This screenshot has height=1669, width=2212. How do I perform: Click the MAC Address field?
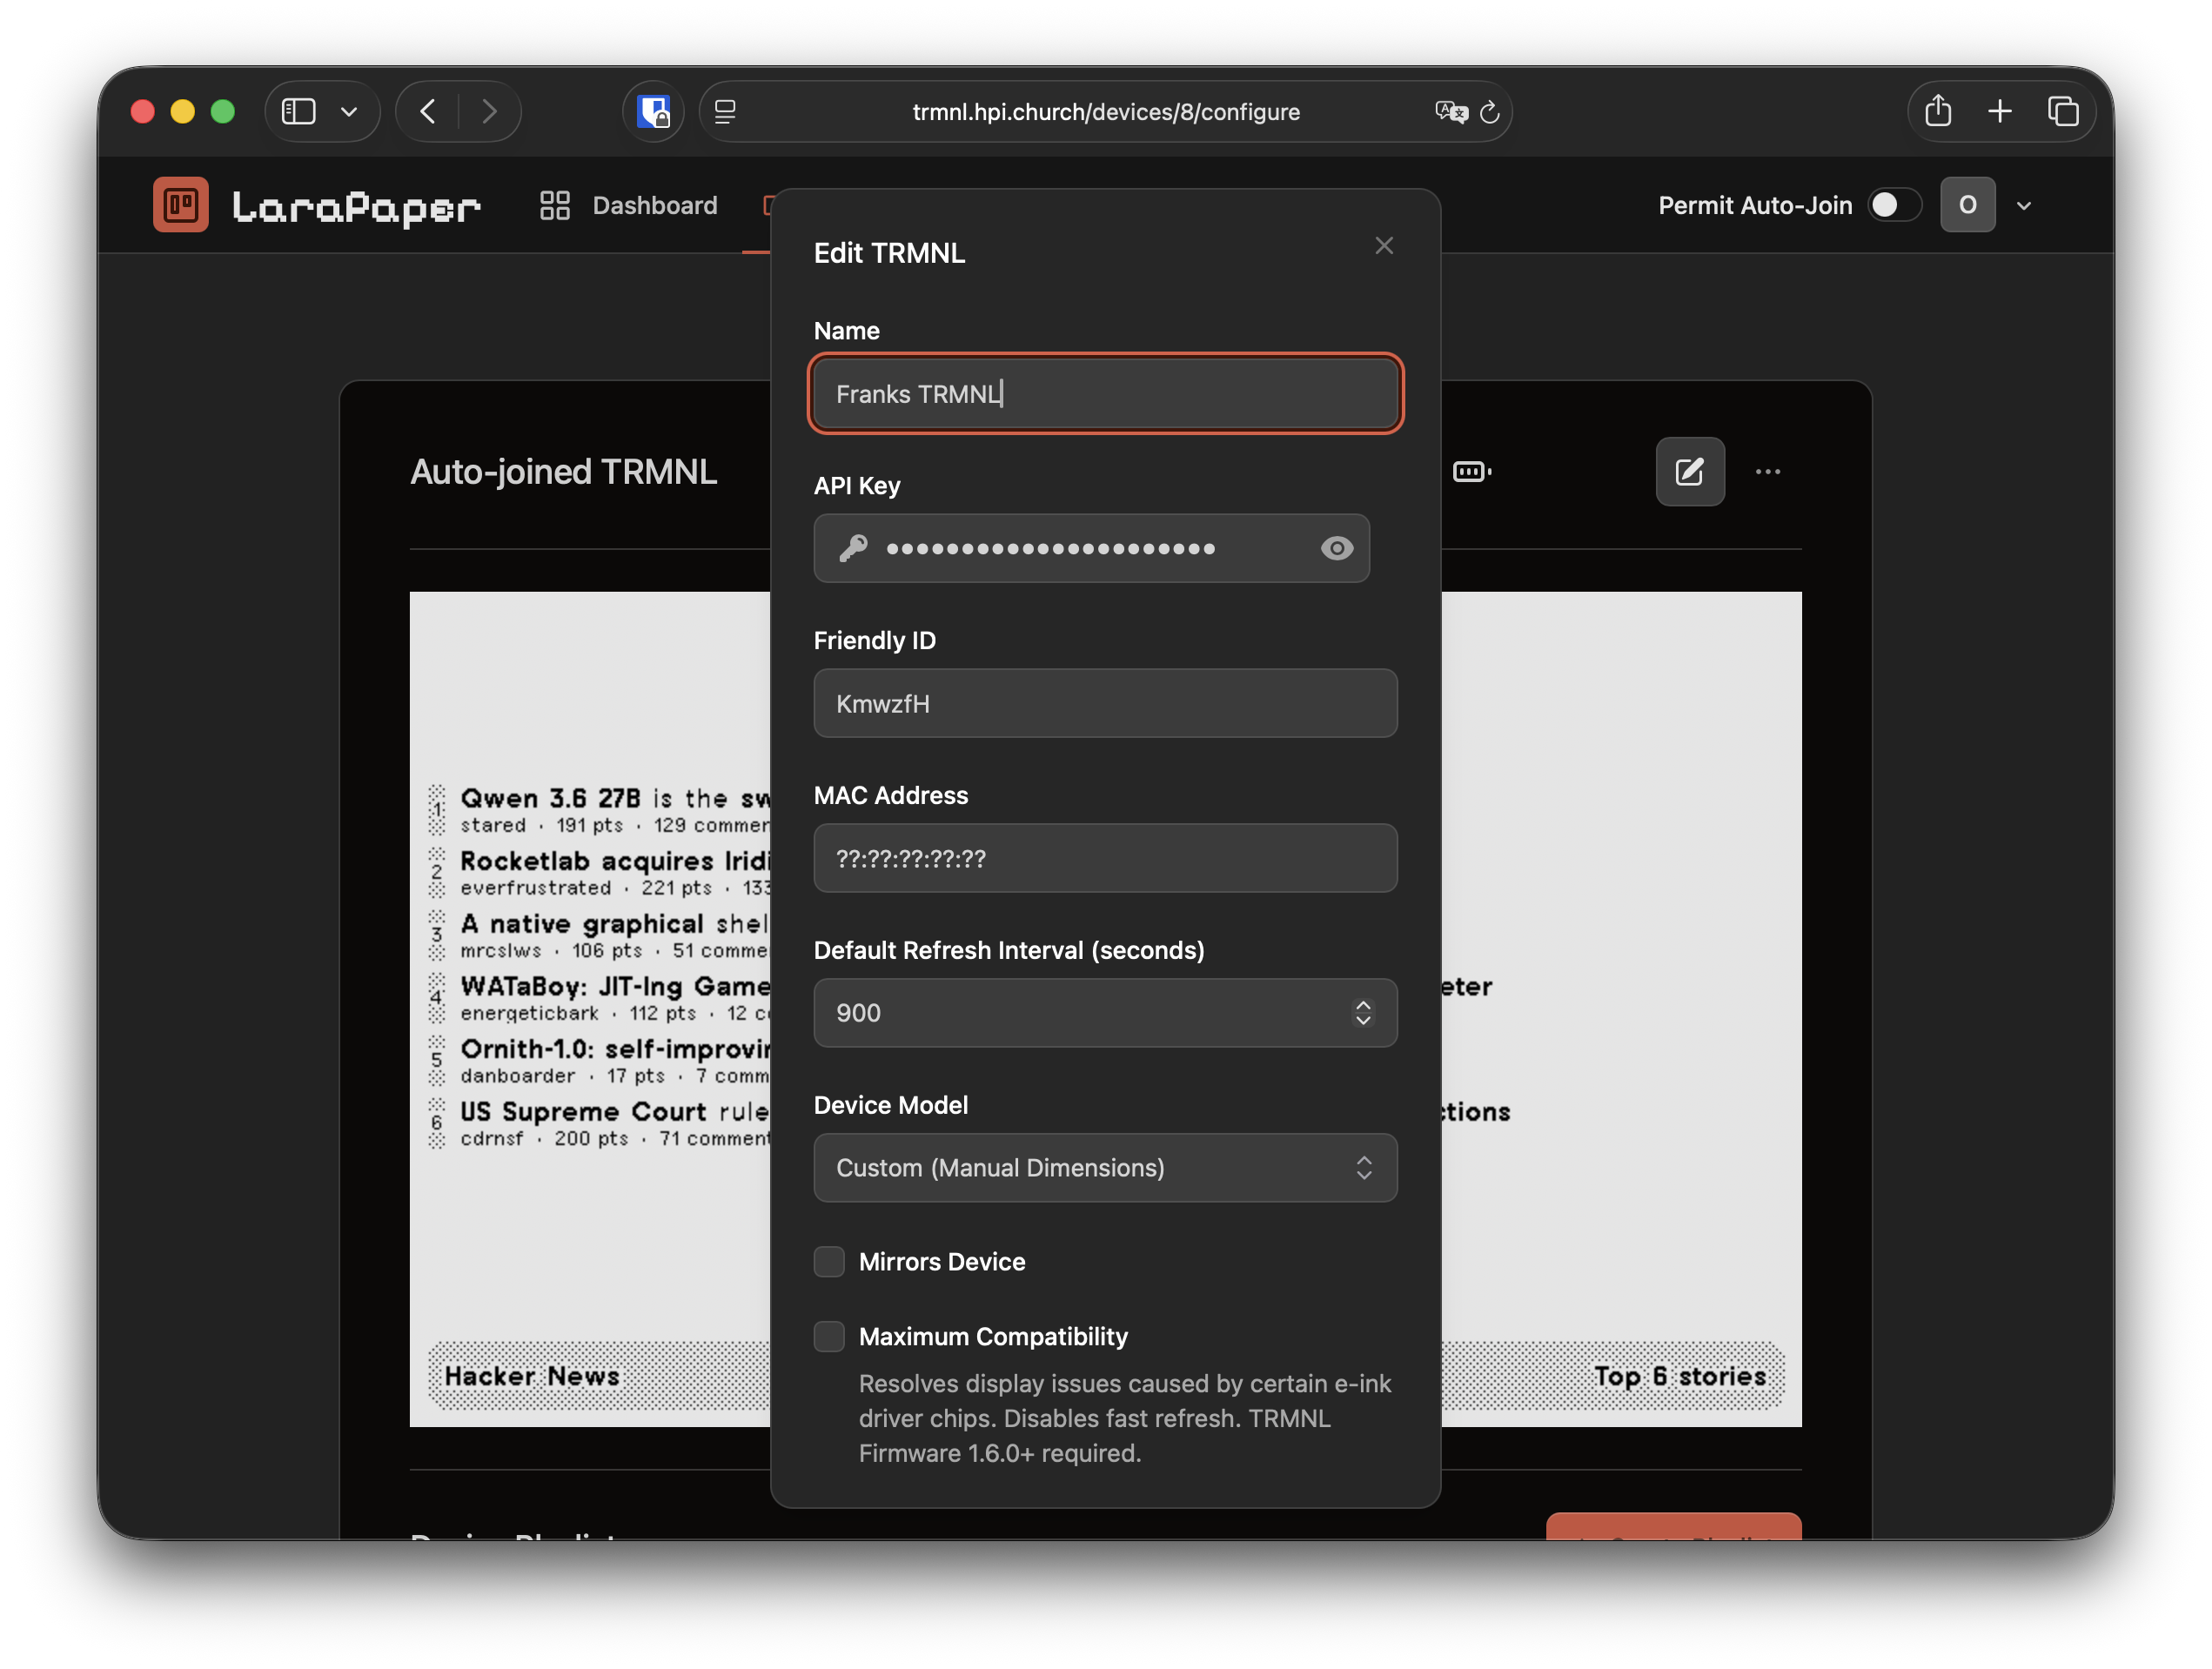(1105, 858)
